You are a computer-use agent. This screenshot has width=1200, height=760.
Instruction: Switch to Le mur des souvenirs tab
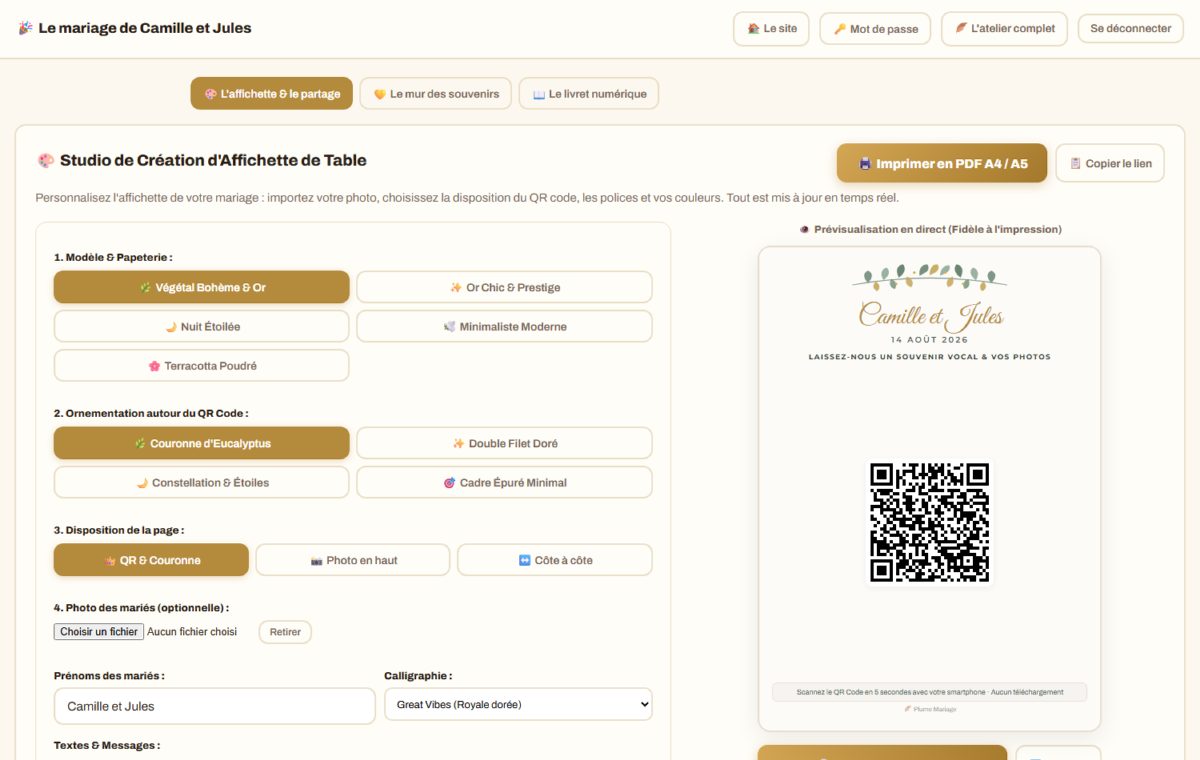tap(436, 94)
